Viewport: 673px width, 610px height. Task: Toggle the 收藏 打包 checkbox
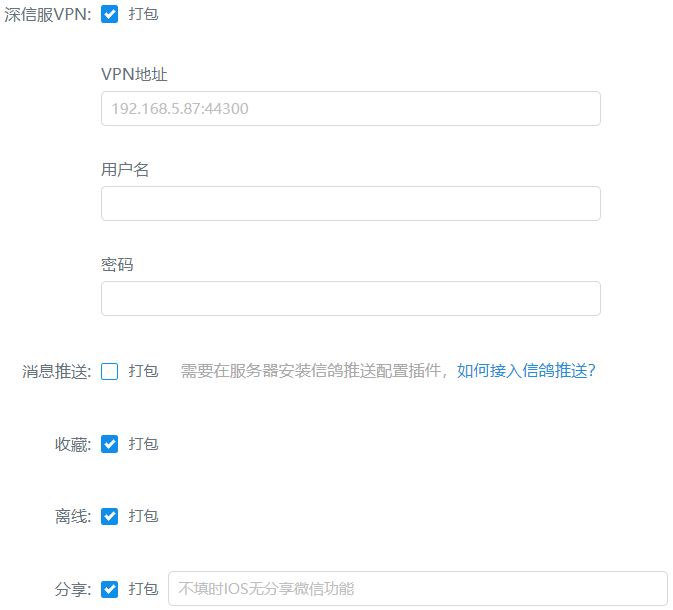pos(110,444)
